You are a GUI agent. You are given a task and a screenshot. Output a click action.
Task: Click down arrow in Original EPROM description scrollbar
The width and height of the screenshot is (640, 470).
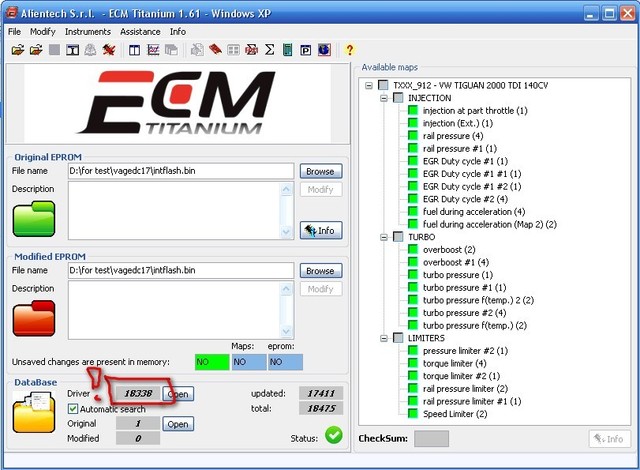tap(286, 232)
